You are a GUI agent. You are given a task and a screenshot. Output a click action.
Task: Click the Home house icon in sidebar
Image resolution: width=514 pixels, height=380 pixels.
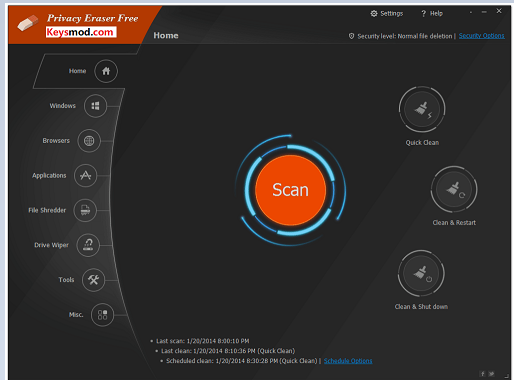[106, 71]
